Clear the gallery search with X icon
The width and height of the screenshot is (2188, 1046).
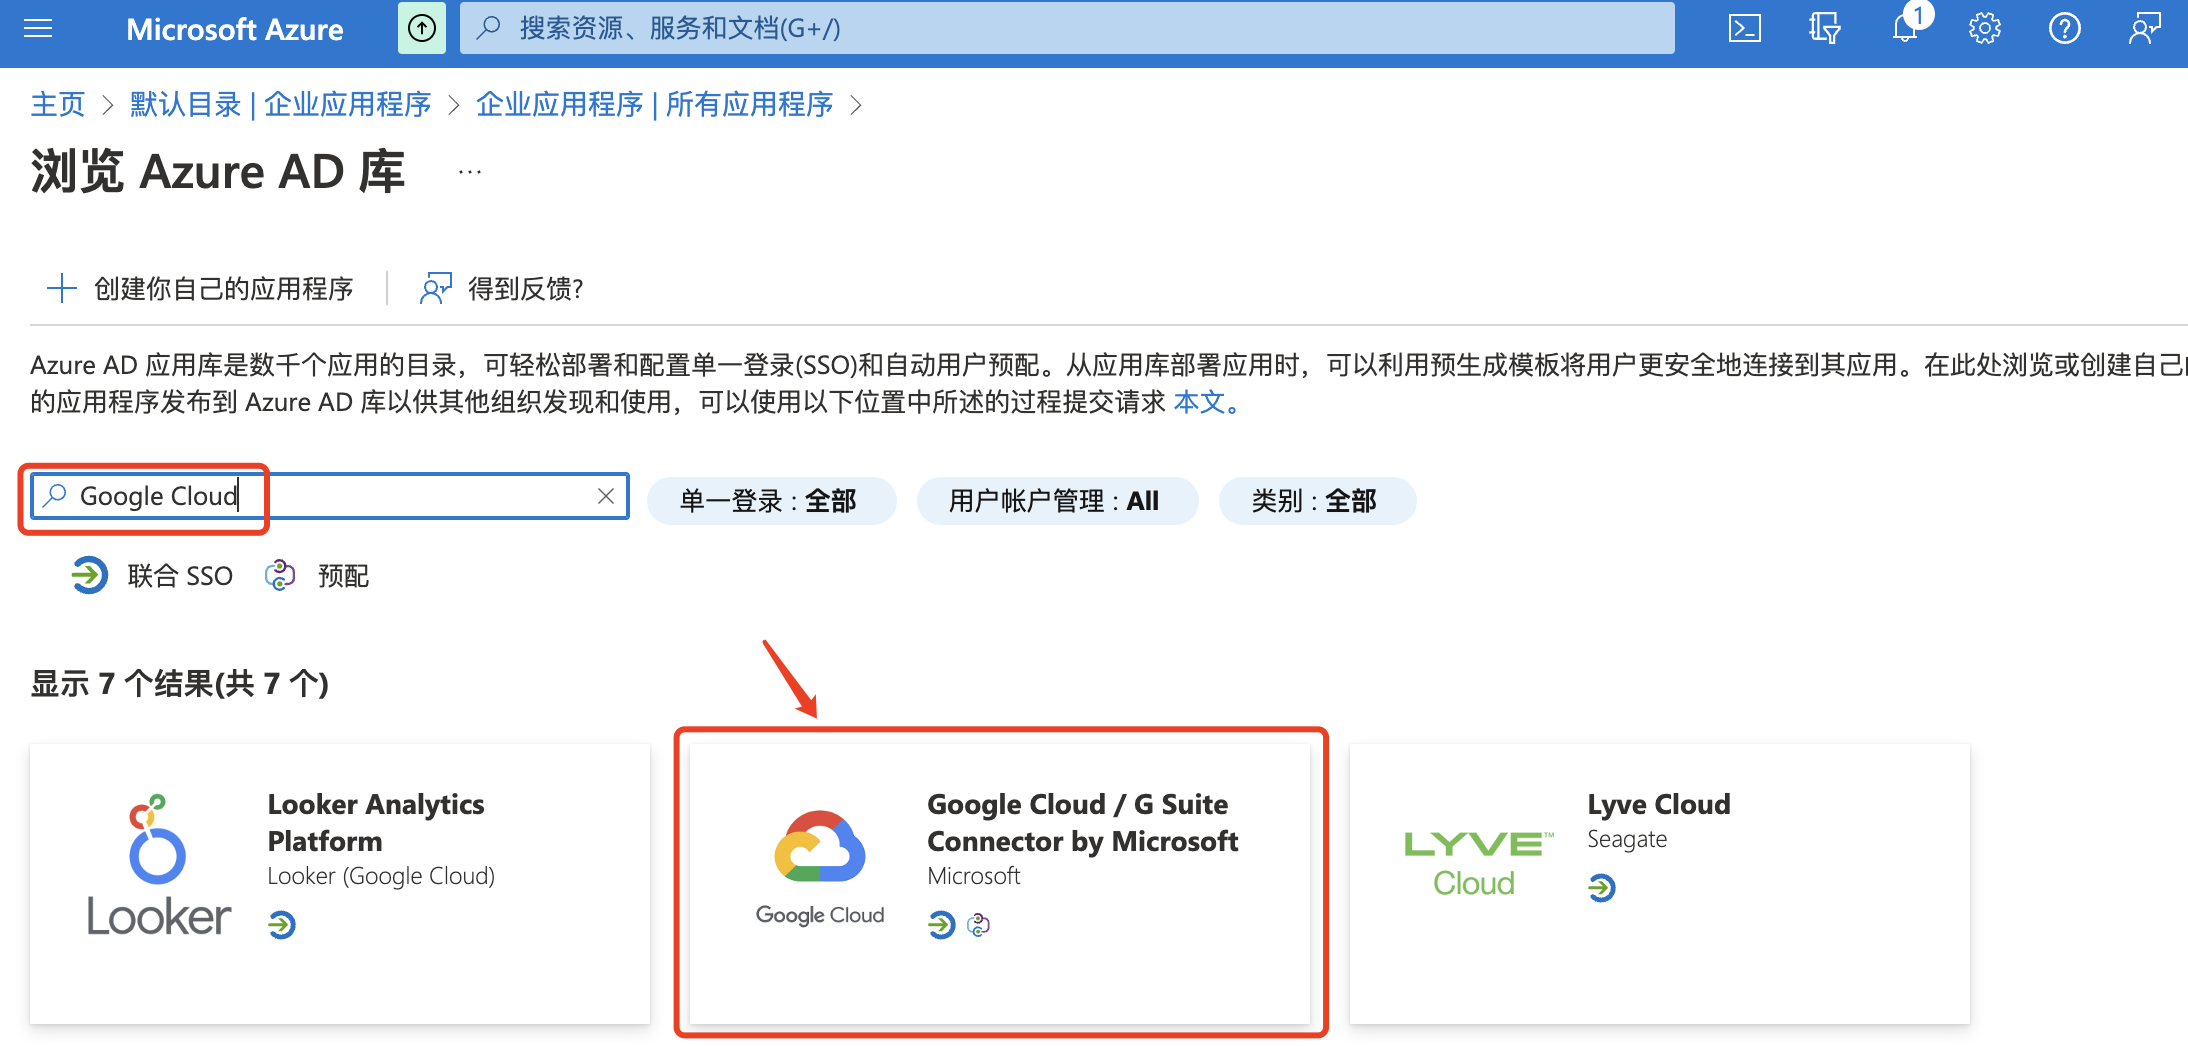pyautogui.click(x=606, y=496)
